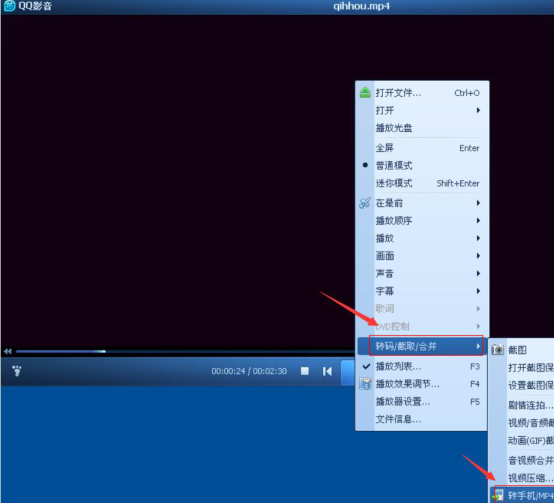Expand the 声音 submenu

(423, 273)
